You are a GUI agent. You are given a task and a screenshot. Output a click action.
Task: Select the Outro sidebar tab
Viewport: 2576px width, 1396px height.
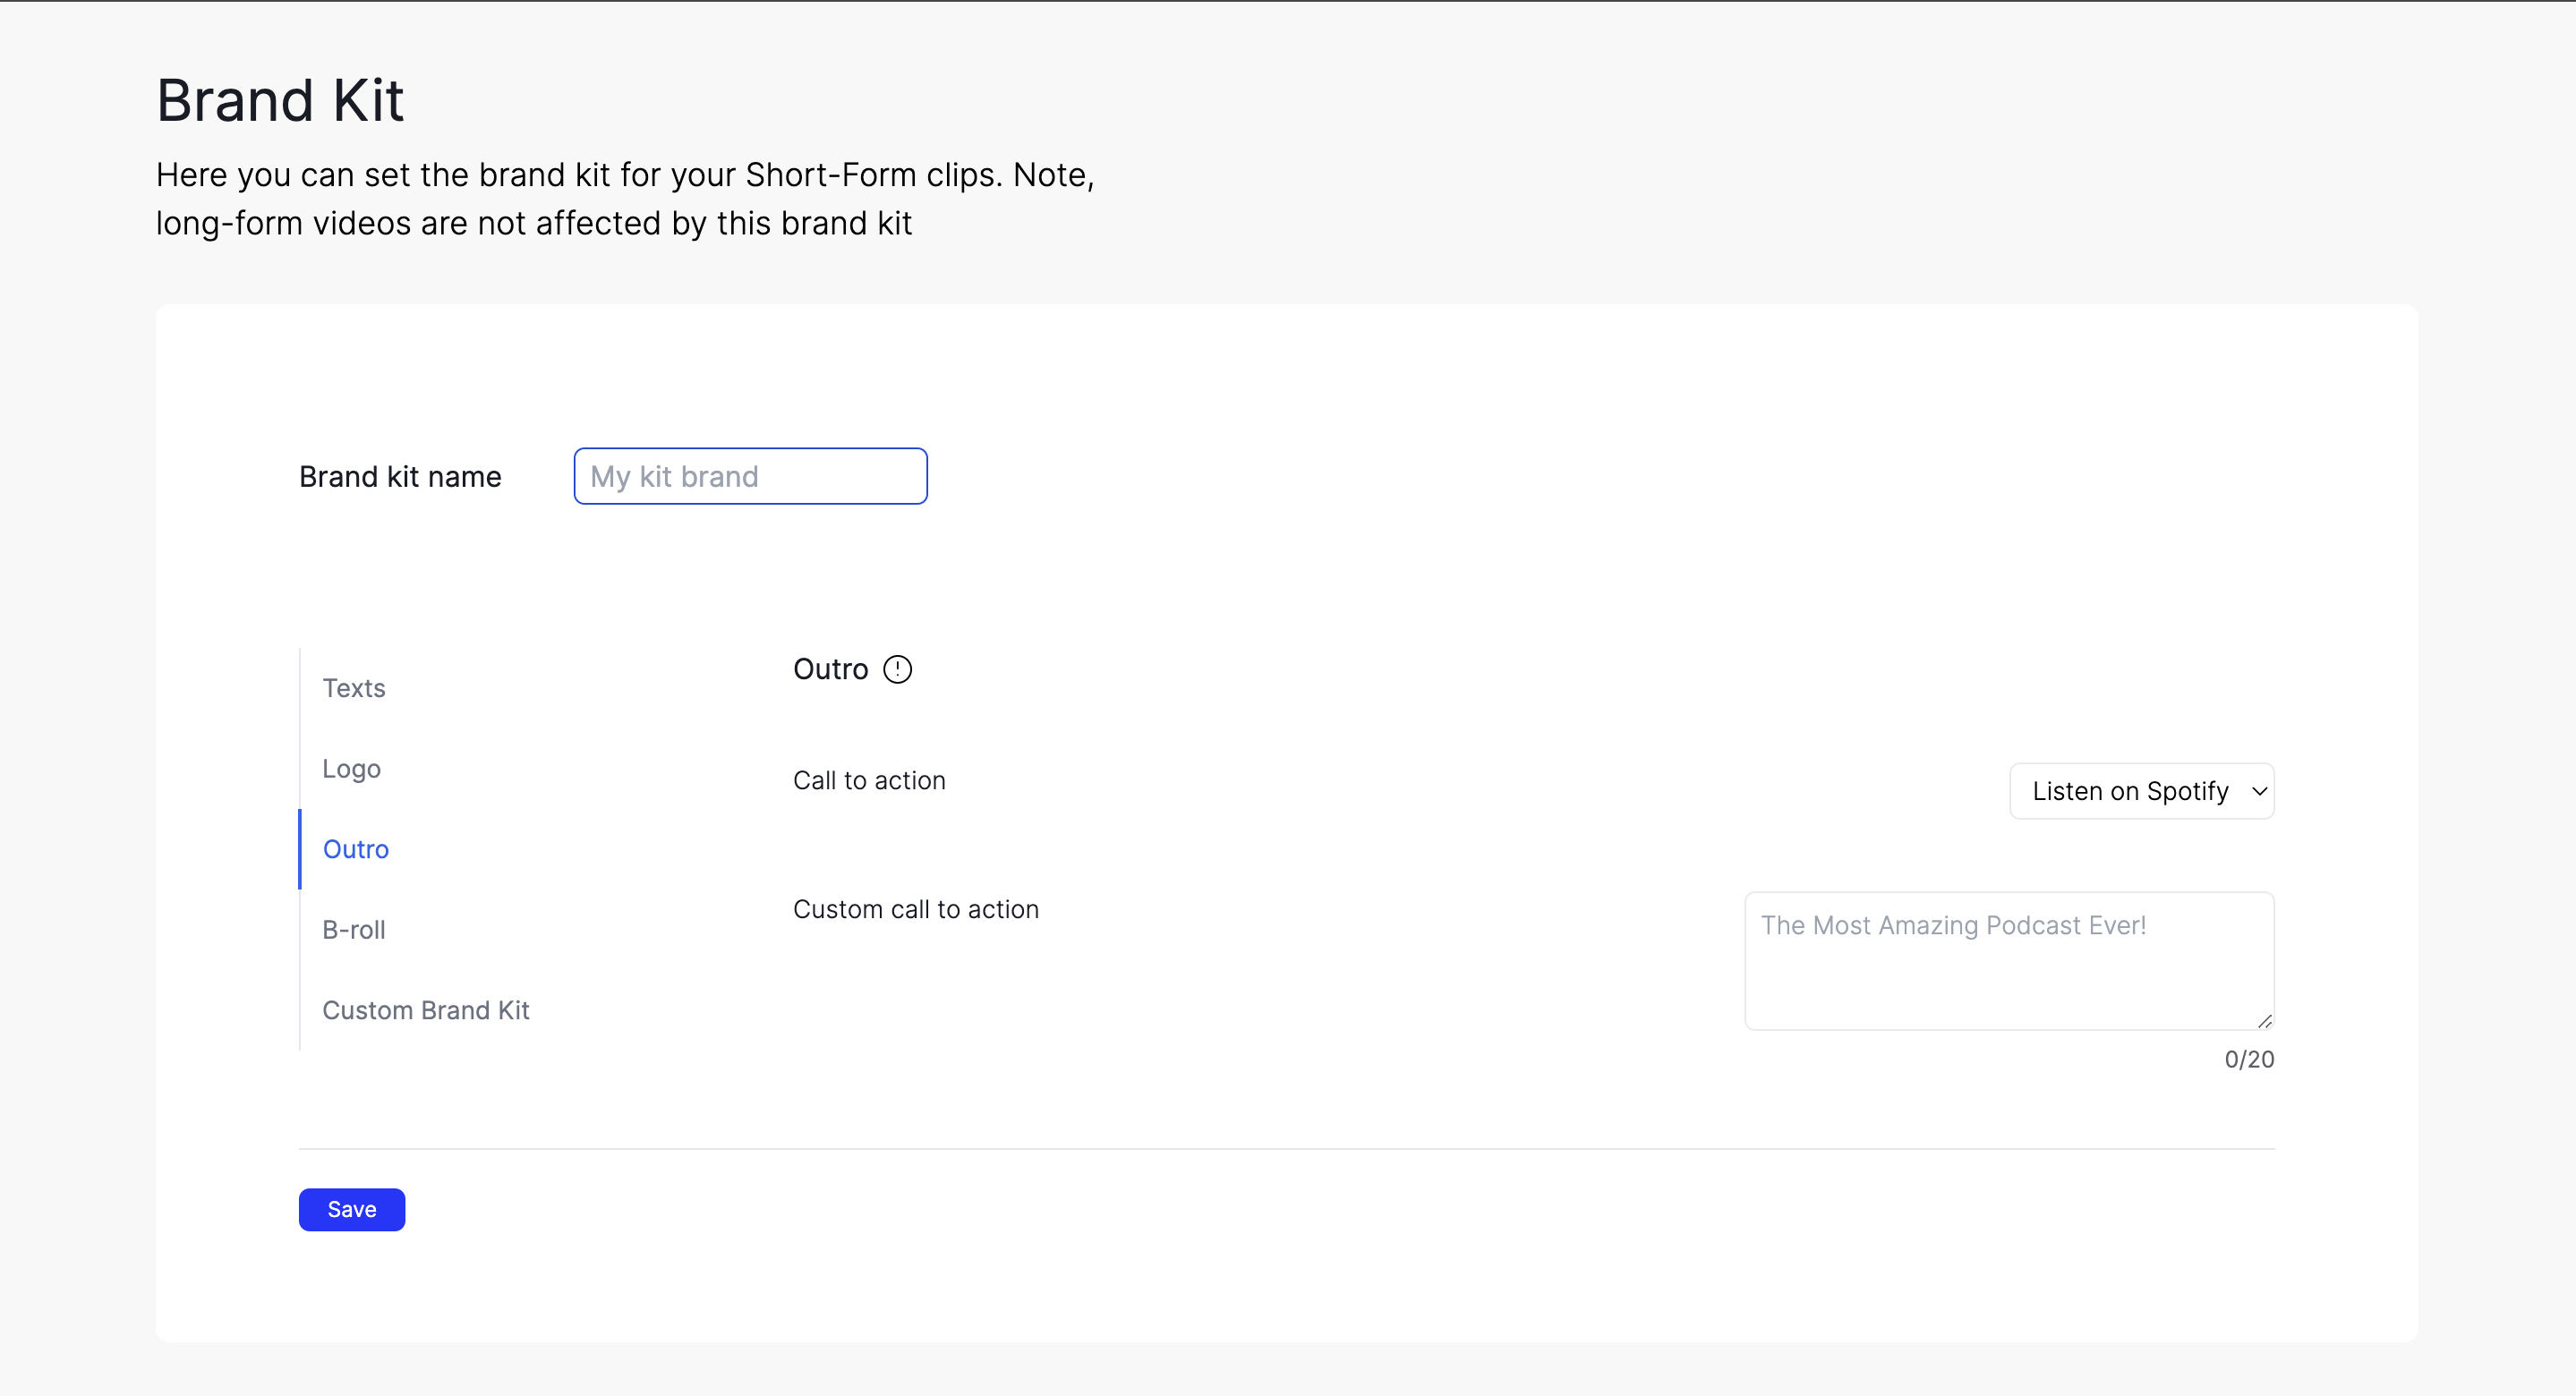tap(356, 849)
